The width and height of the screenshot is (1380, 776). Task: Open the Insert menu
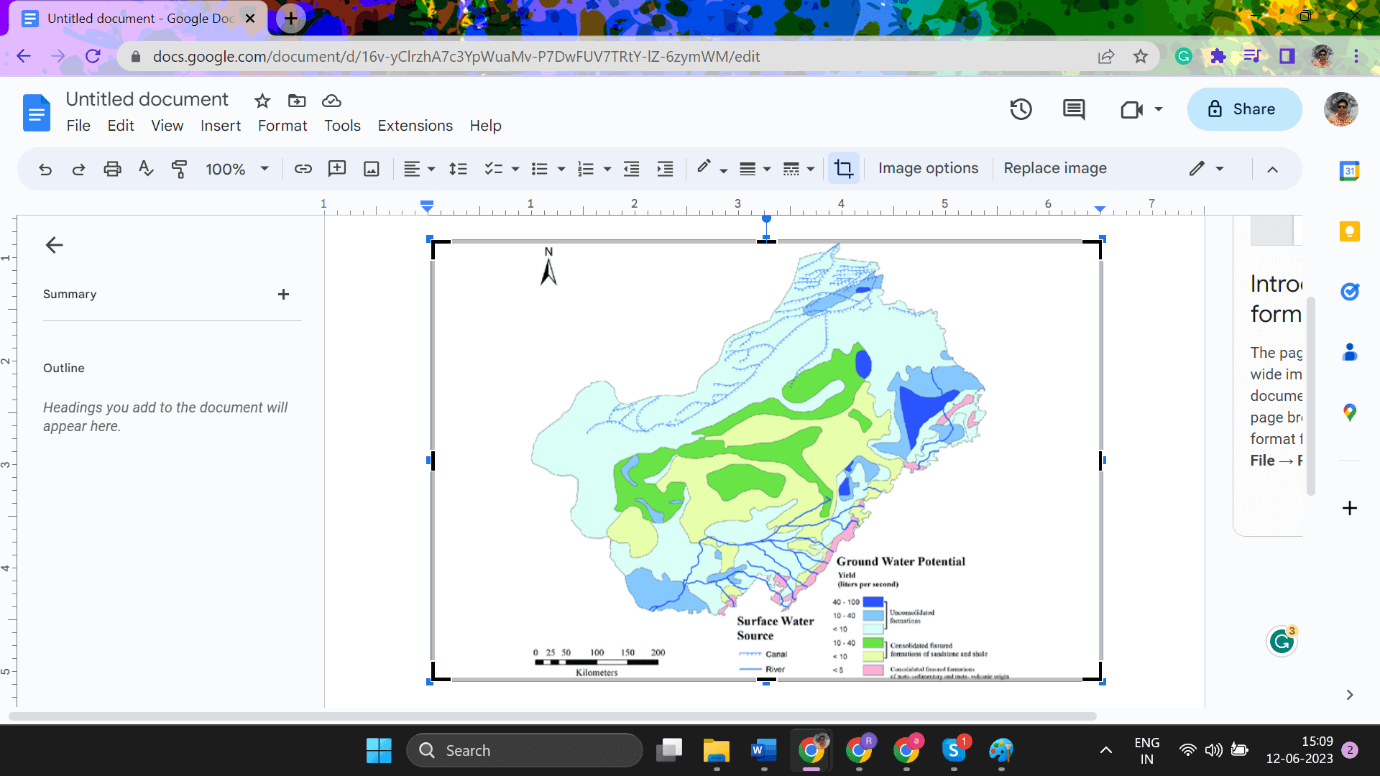pos(220,126)
